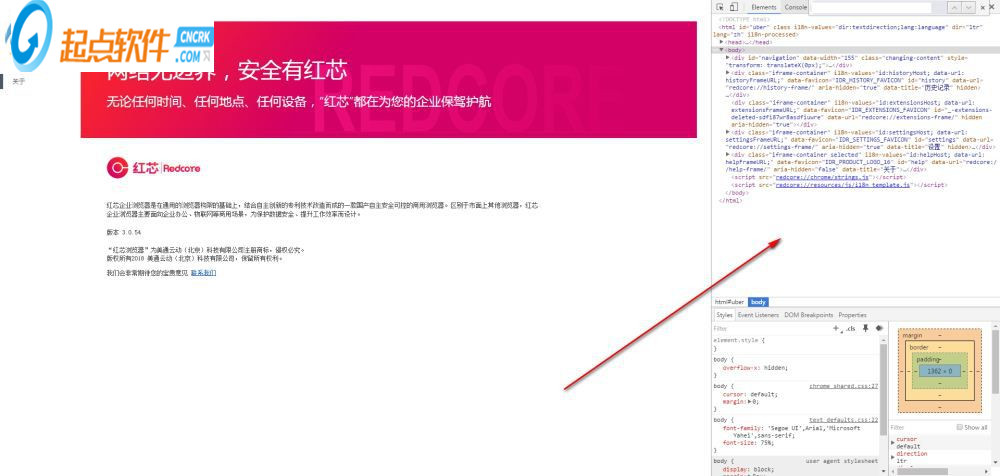This screenshot has width=1000, height=476.
Task: Select the html#uber breadcrumb
Action: pyautogui.click(x=729, y=302)
